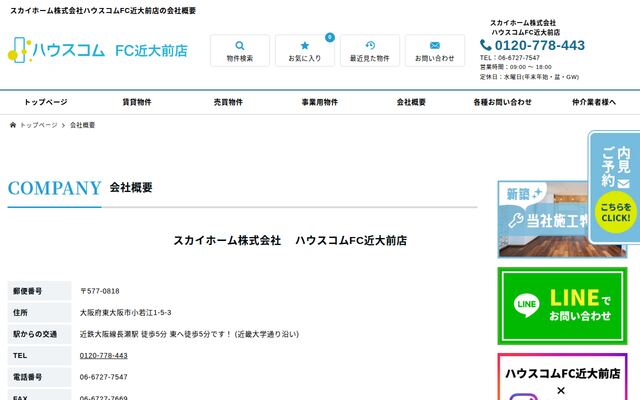Open 各種お問い合わせ menu item
This screenshot has height=400, width=640.
point(502,102)
